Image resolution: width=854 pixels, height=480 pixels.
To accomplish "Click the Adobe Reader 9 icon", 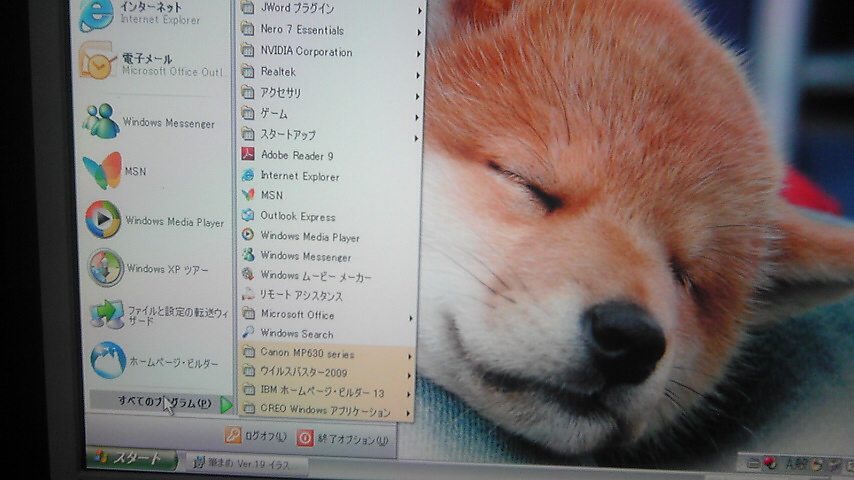I will (248, 155).
